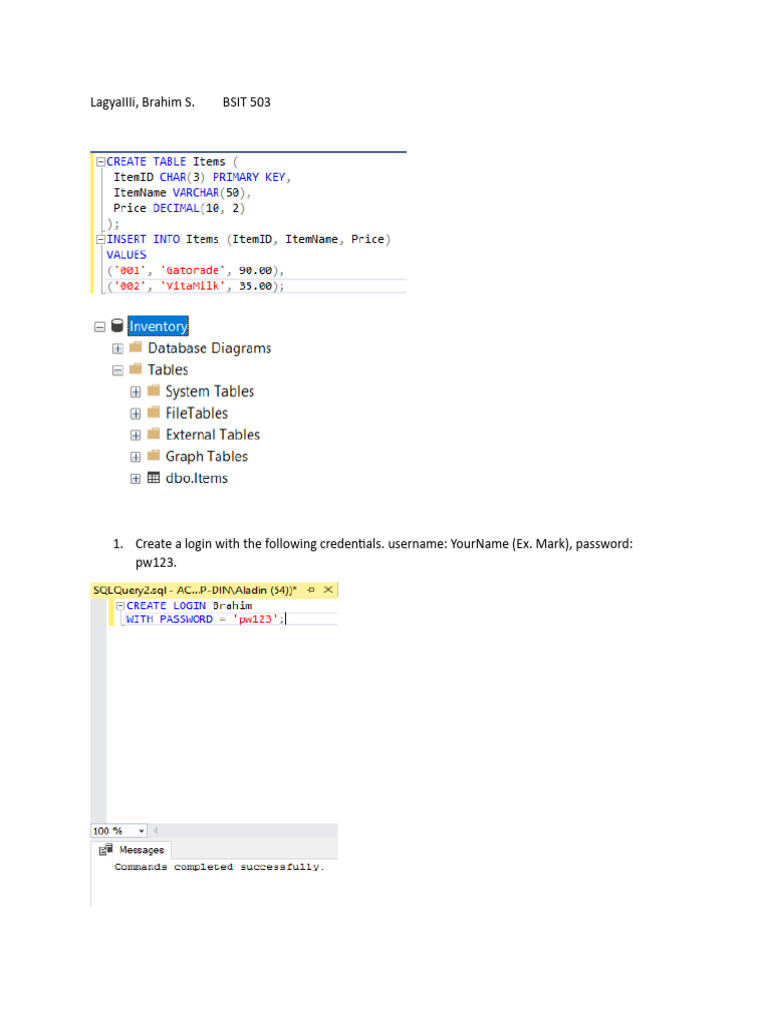Screen dimensions: 768x1024
Task: Click the Messages tab icon
Action: (105, 850)
